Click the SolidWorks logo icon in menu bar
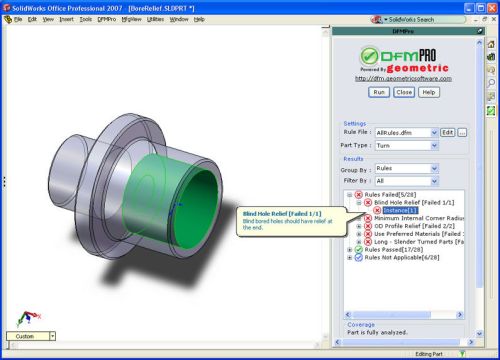This screenshot has height=360, width=500. click(x=8, y=19)
